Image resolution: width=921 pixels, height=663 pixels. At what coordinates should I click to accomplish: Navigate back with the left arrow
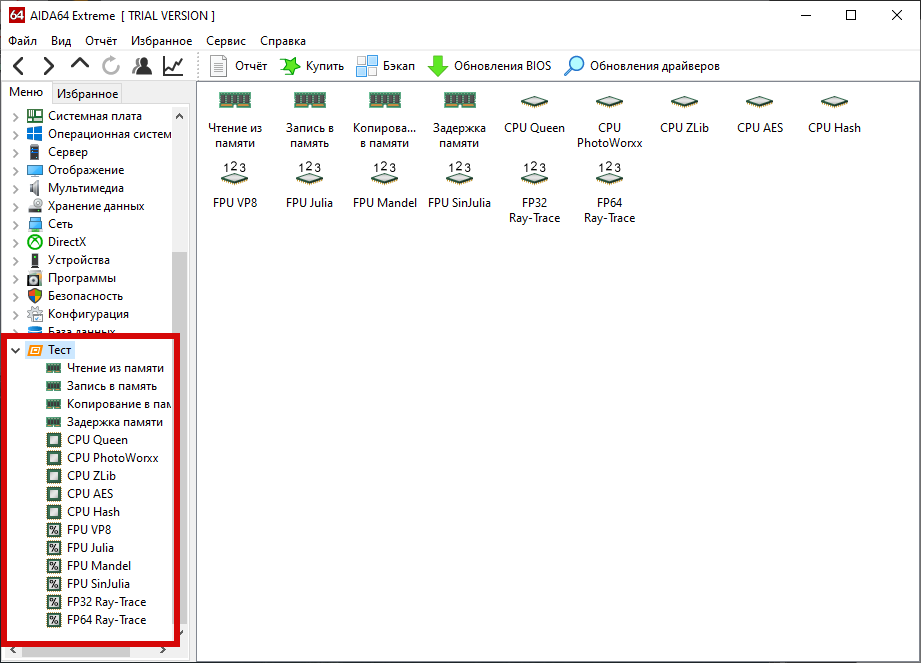click(x=19, y=66)
